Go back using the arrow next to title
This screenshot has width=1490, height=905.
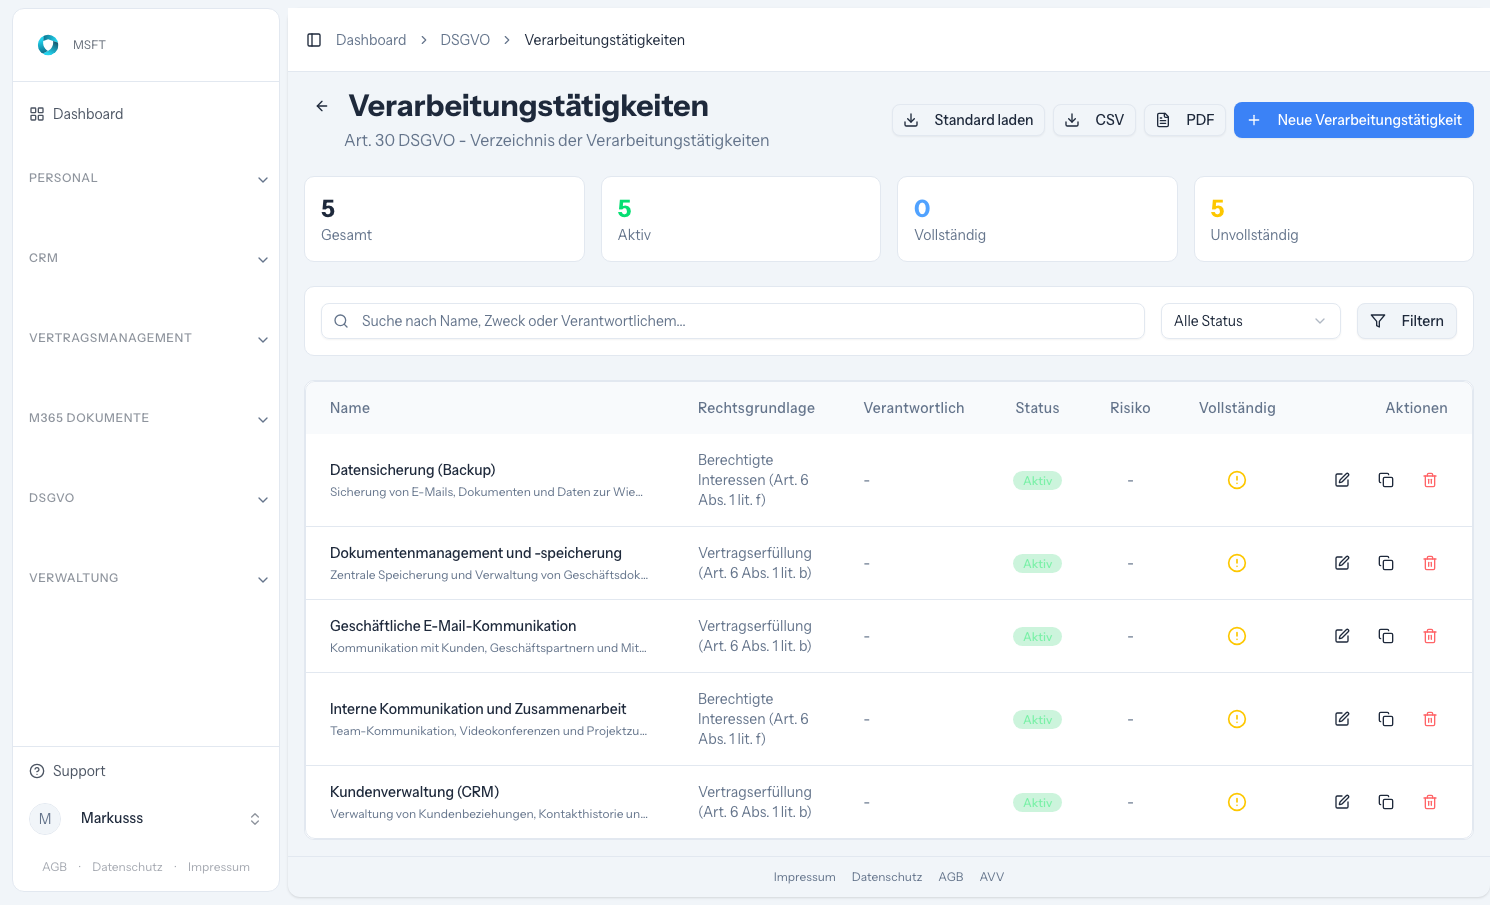click(x=322, y=106)
